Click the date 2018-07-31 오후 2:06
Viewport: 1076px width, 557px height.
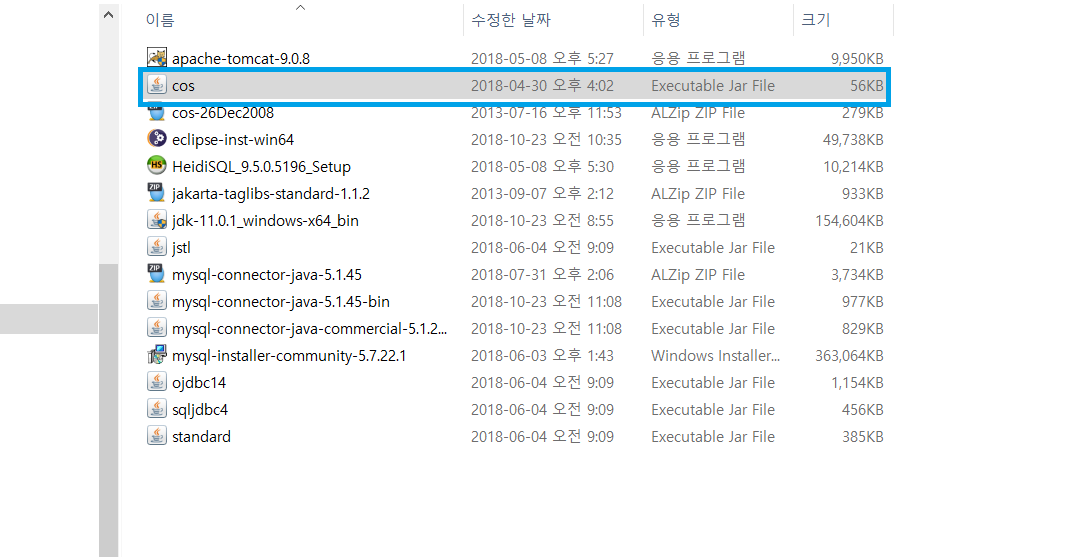click(x=542, y=274)
